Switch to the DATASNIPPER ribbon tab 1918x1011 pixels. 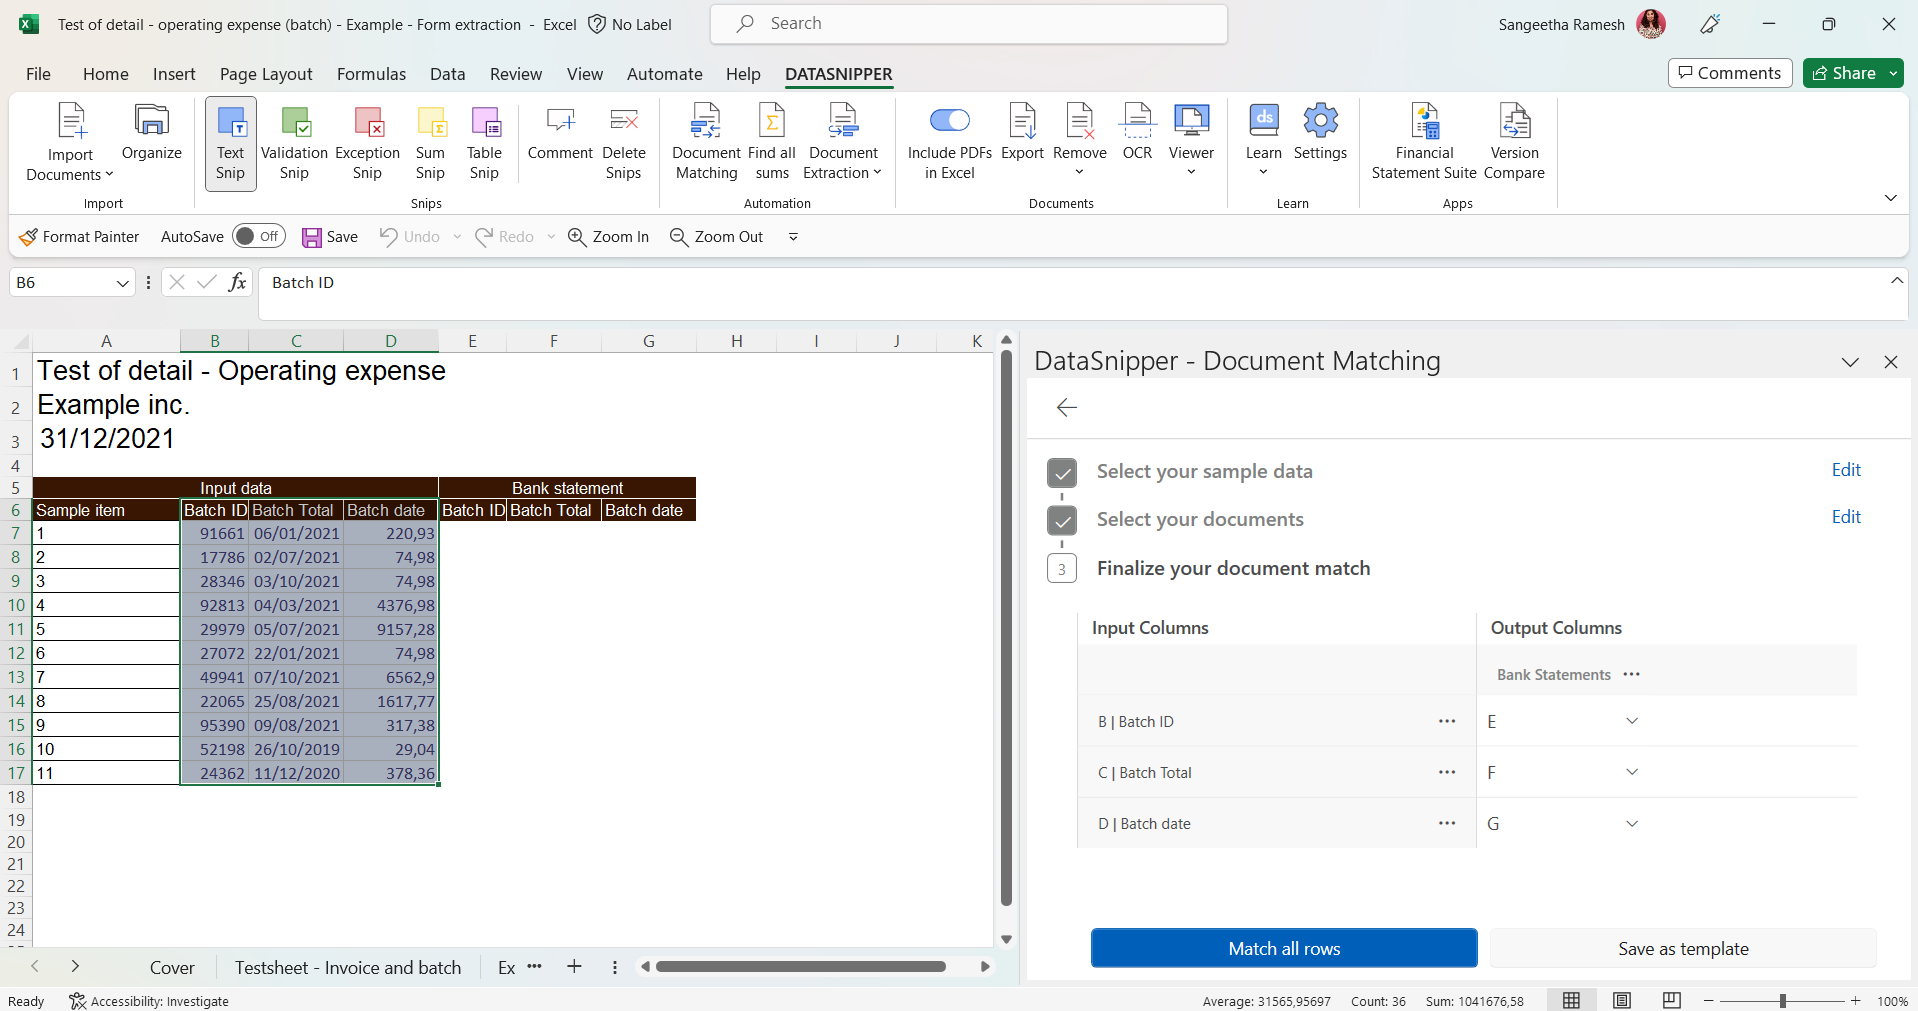pos(838,73)
